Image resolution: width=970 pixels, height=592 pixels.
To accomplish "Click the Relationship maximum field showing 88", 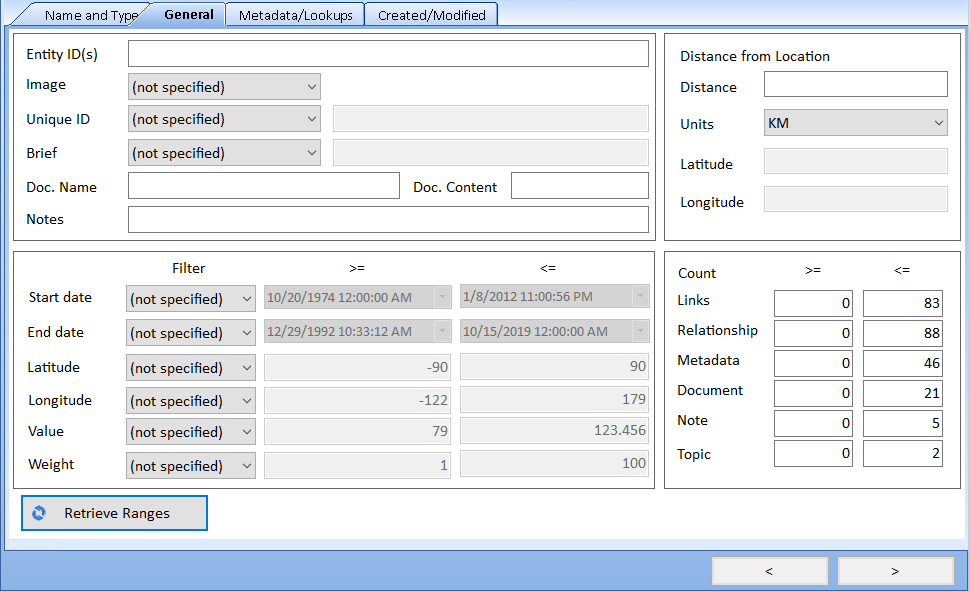I will tap(903, 333).
